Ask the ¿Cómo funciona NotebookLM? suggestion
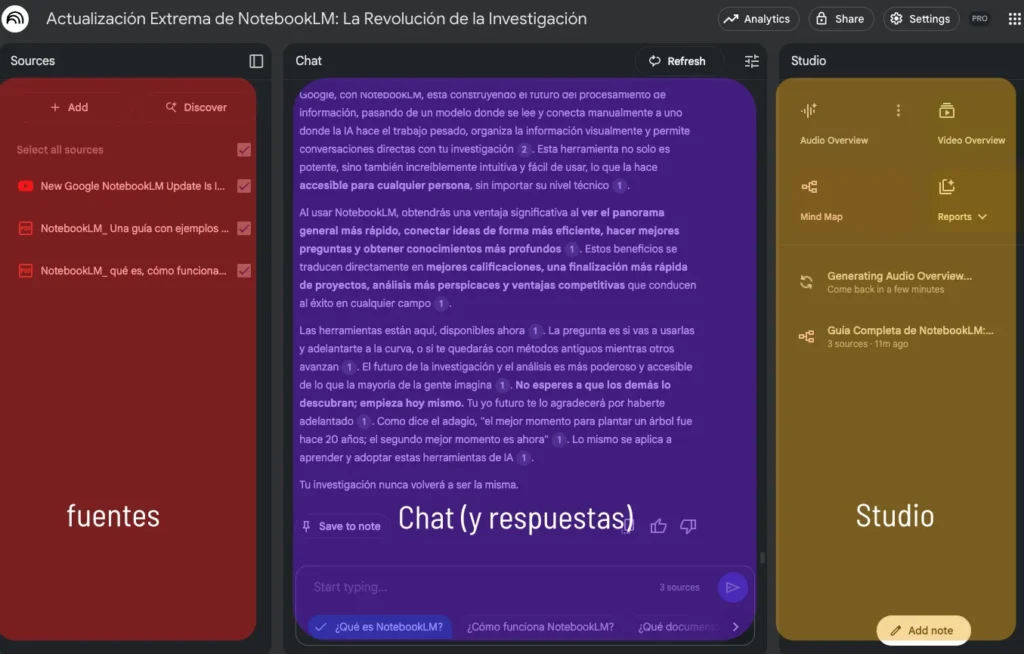Screen dimensions: 1024x654 coord(540,627)
